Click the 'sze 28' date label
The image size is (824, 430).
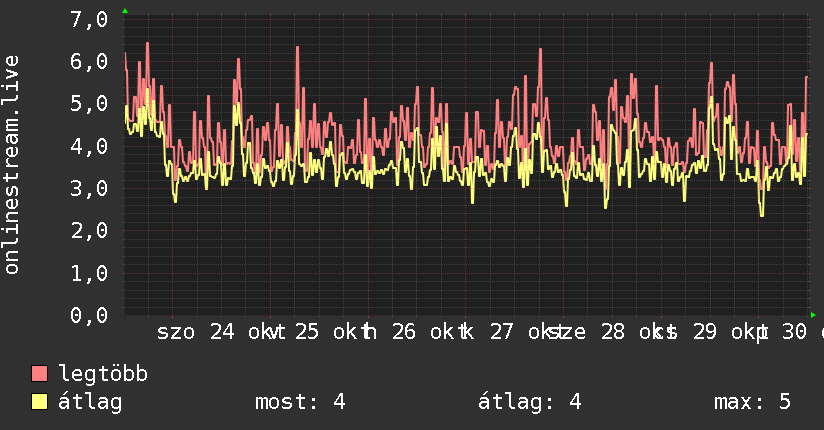point(588,332)
